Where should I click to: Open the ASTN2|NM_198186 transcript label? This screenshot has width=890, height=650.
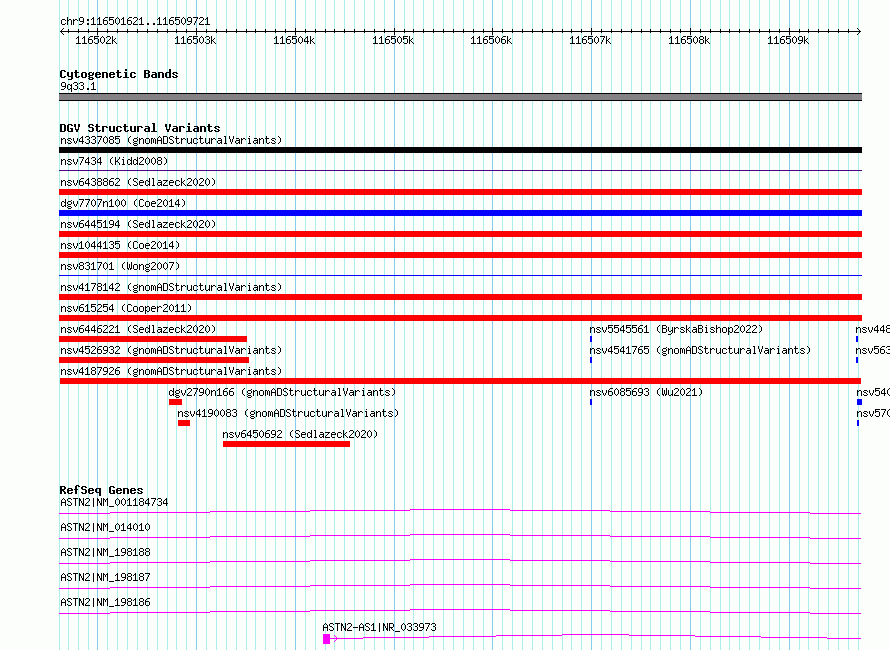click(105, 602)
